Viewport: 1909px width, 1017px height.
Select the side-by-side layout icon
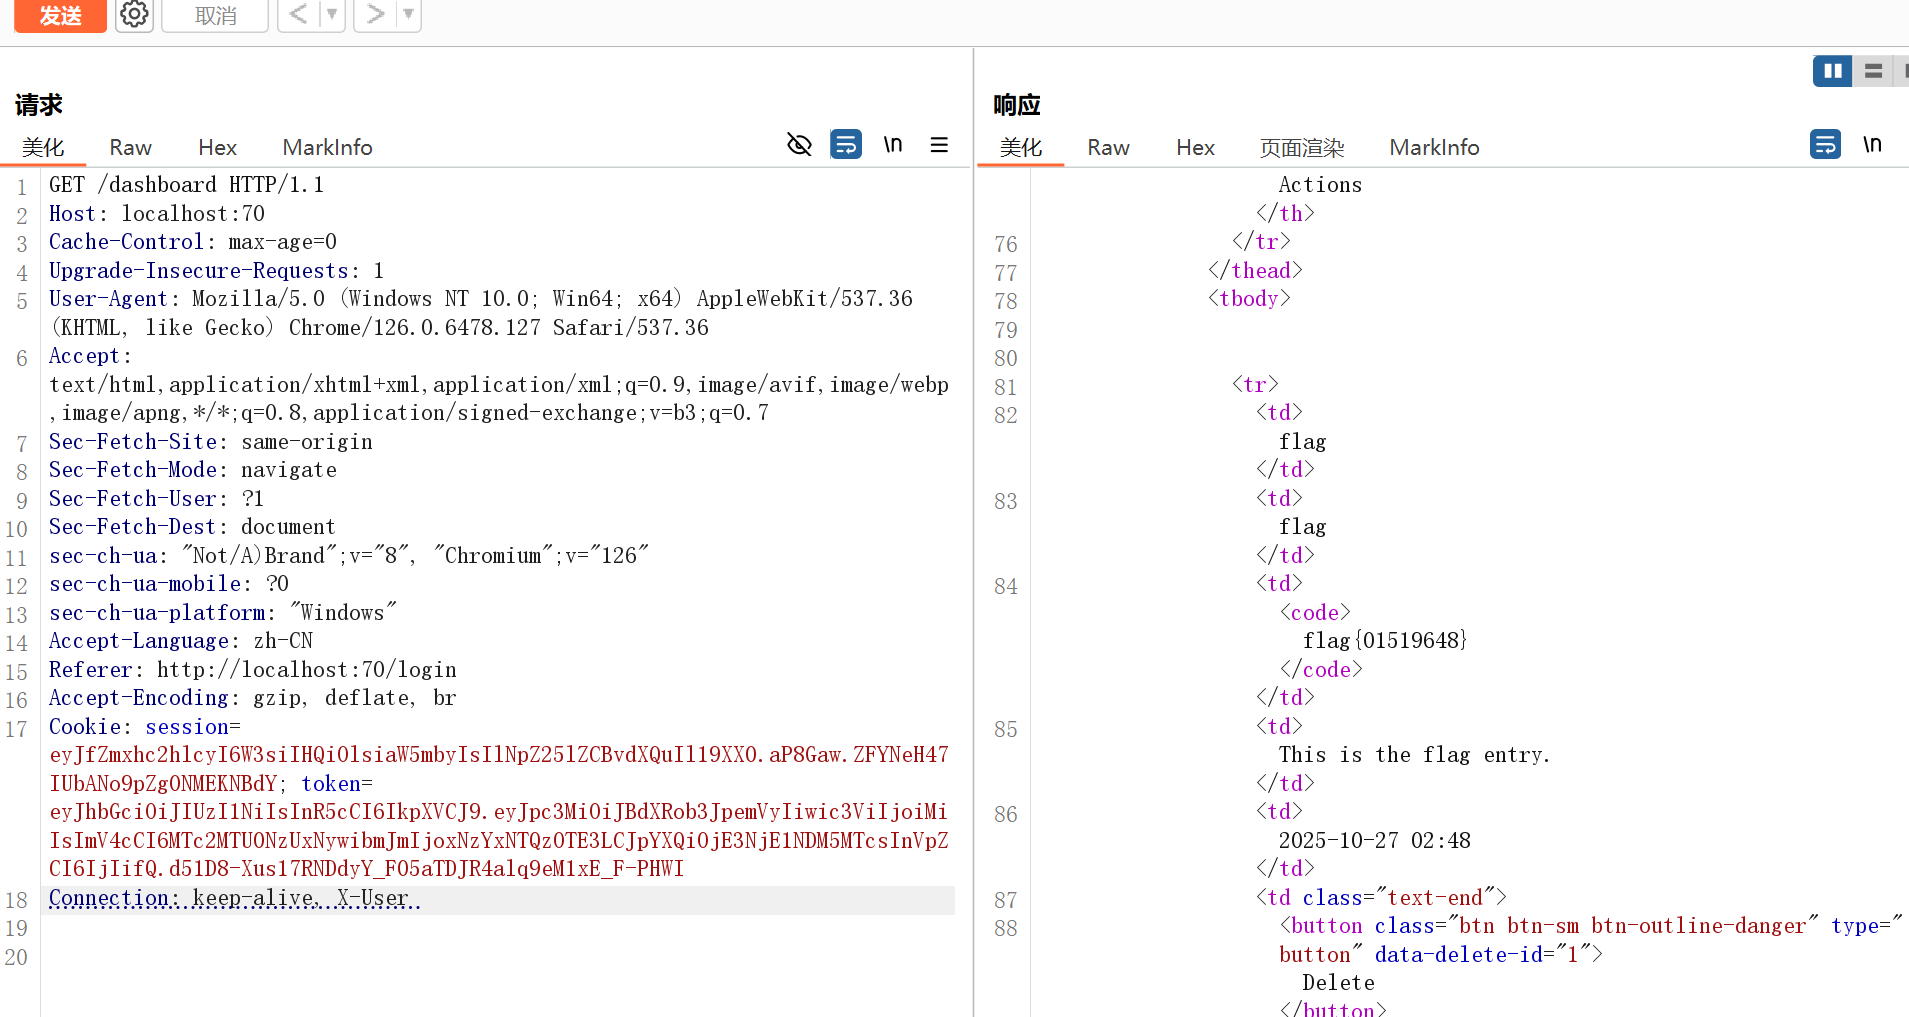tap(1833, 71)
